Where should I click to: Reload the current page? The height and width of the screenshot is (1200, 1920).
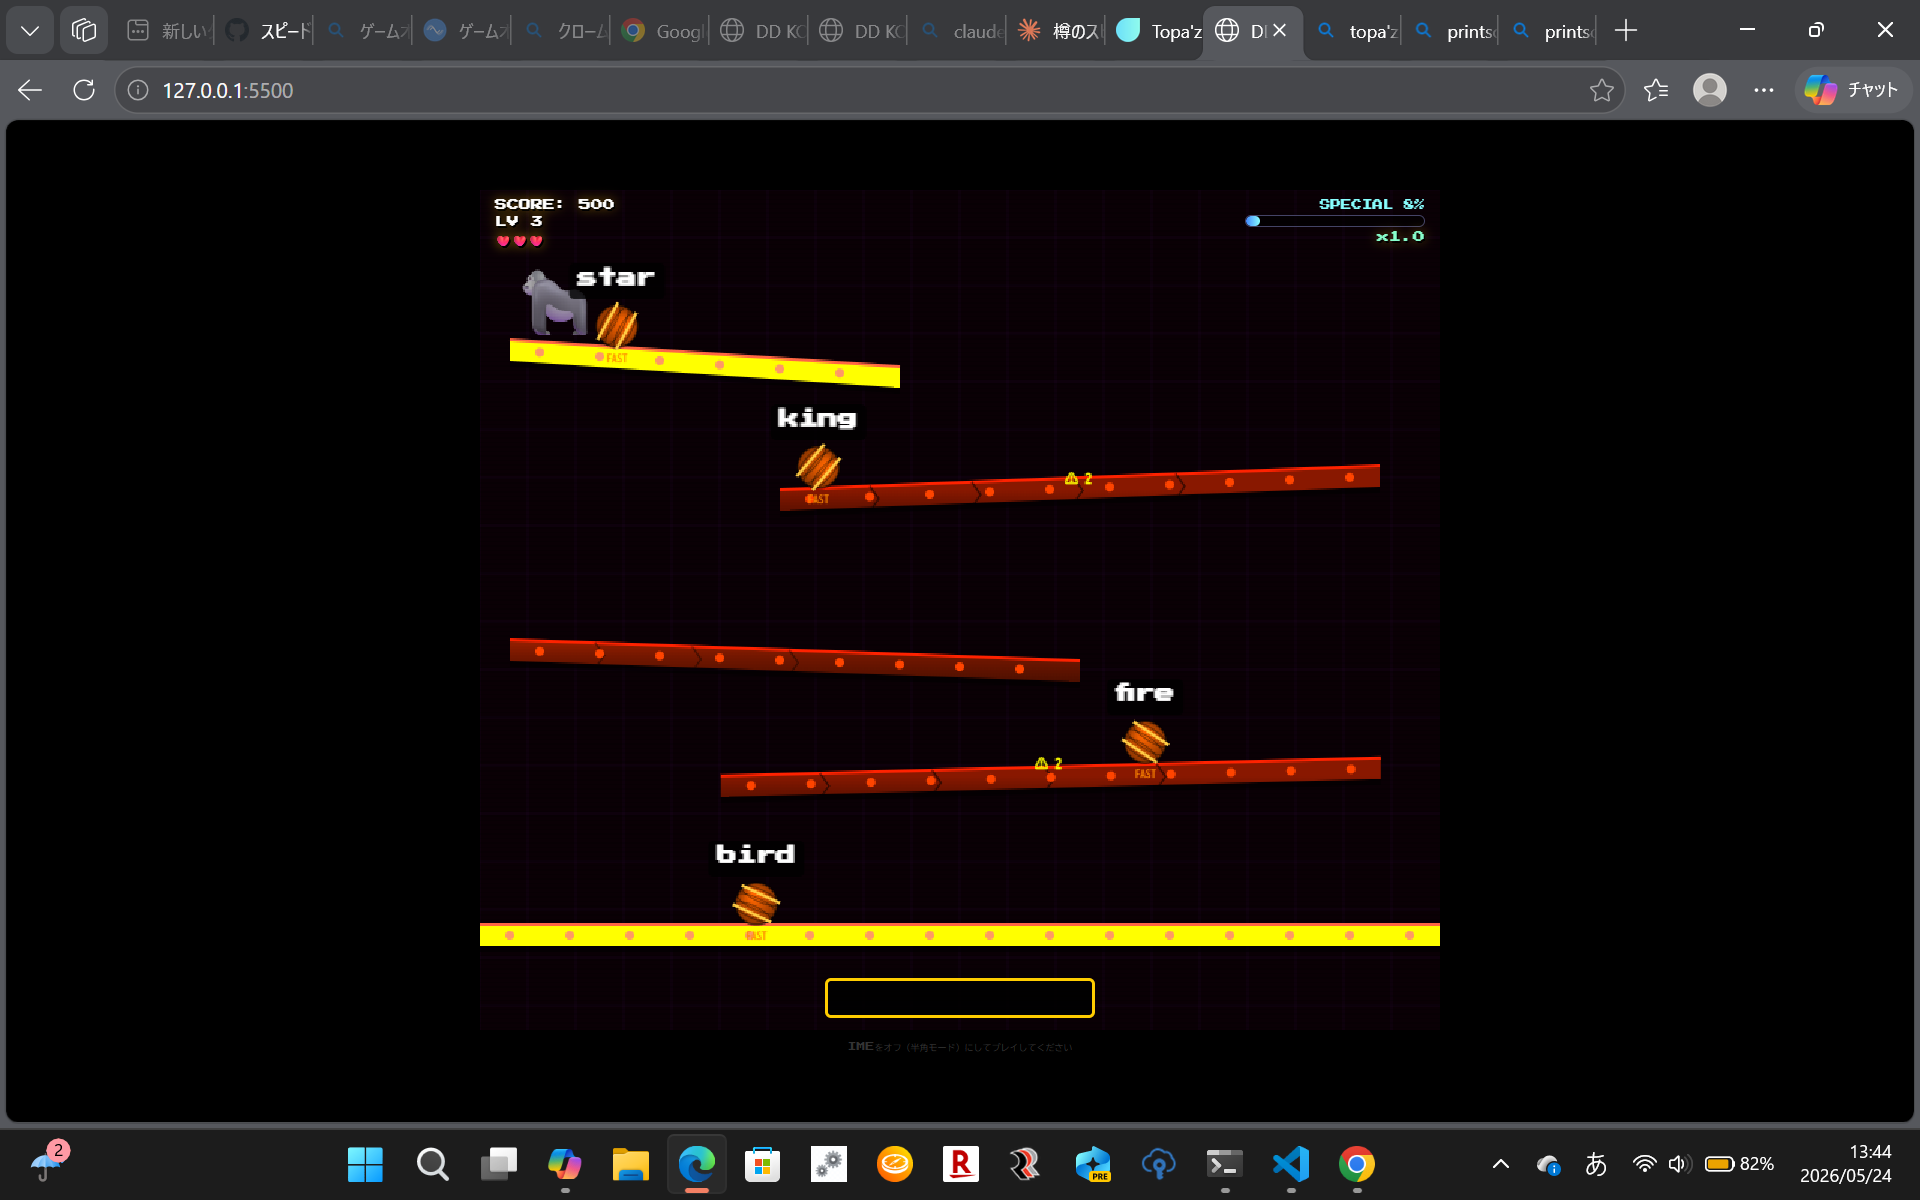coord(84,90)
